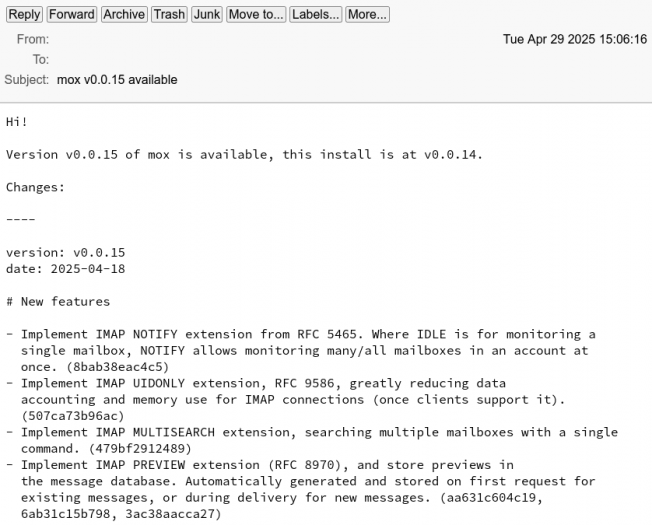Click commit hash 507ca73b96ac

73,416
